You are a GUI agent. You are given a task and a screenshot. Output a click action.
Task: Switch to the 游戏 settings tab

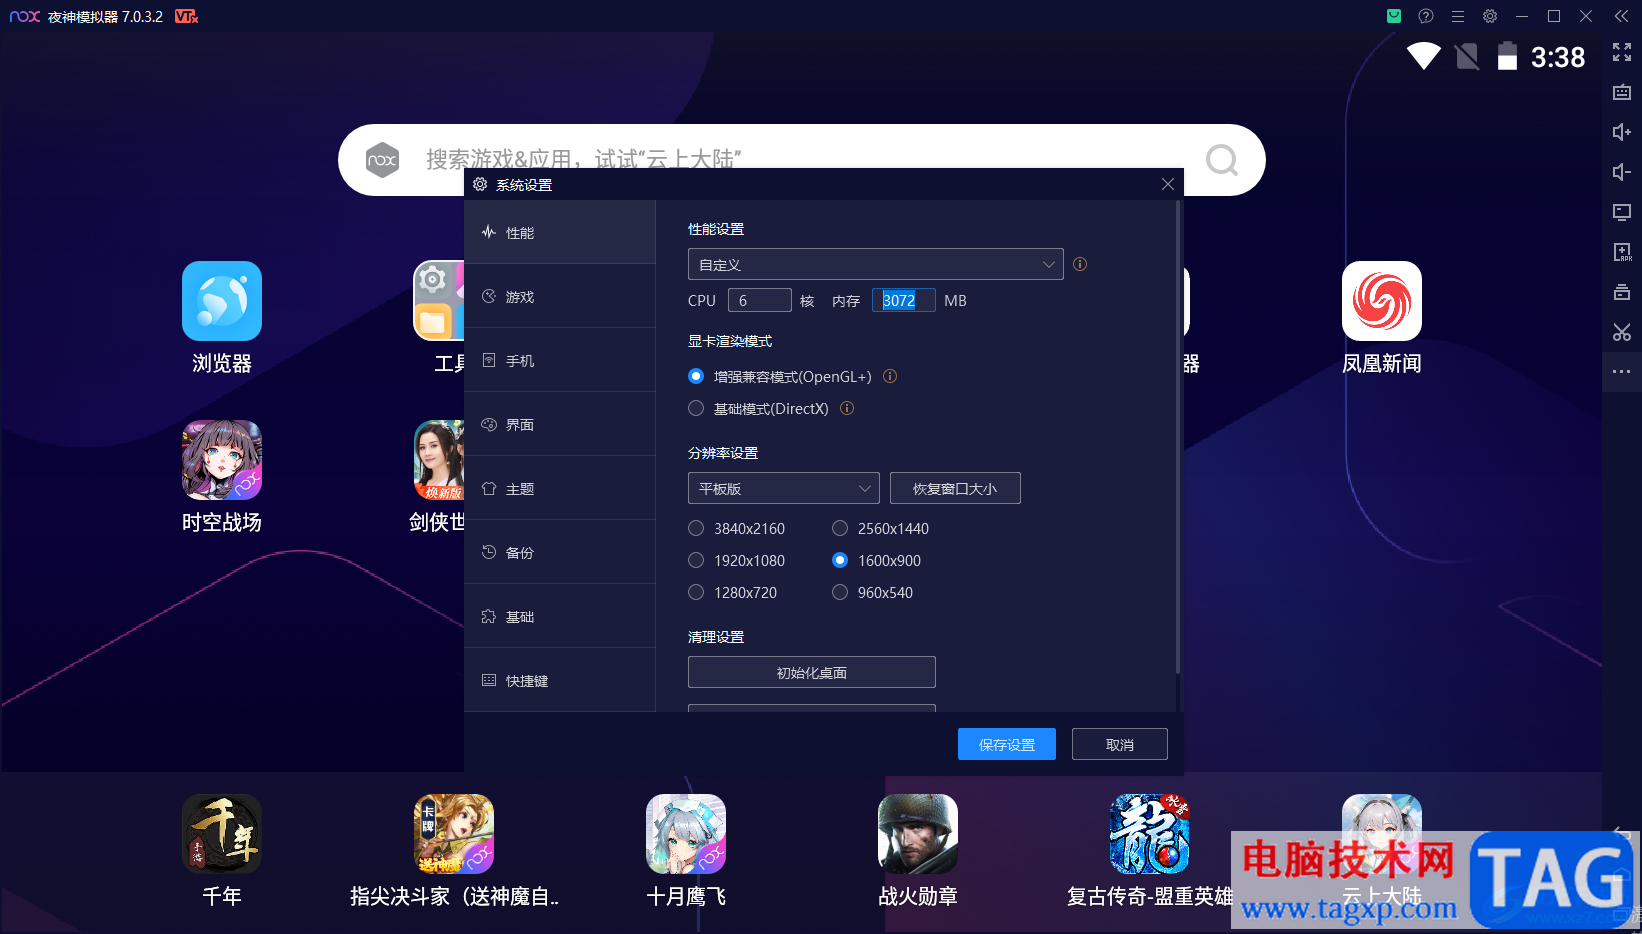point(560,296)
